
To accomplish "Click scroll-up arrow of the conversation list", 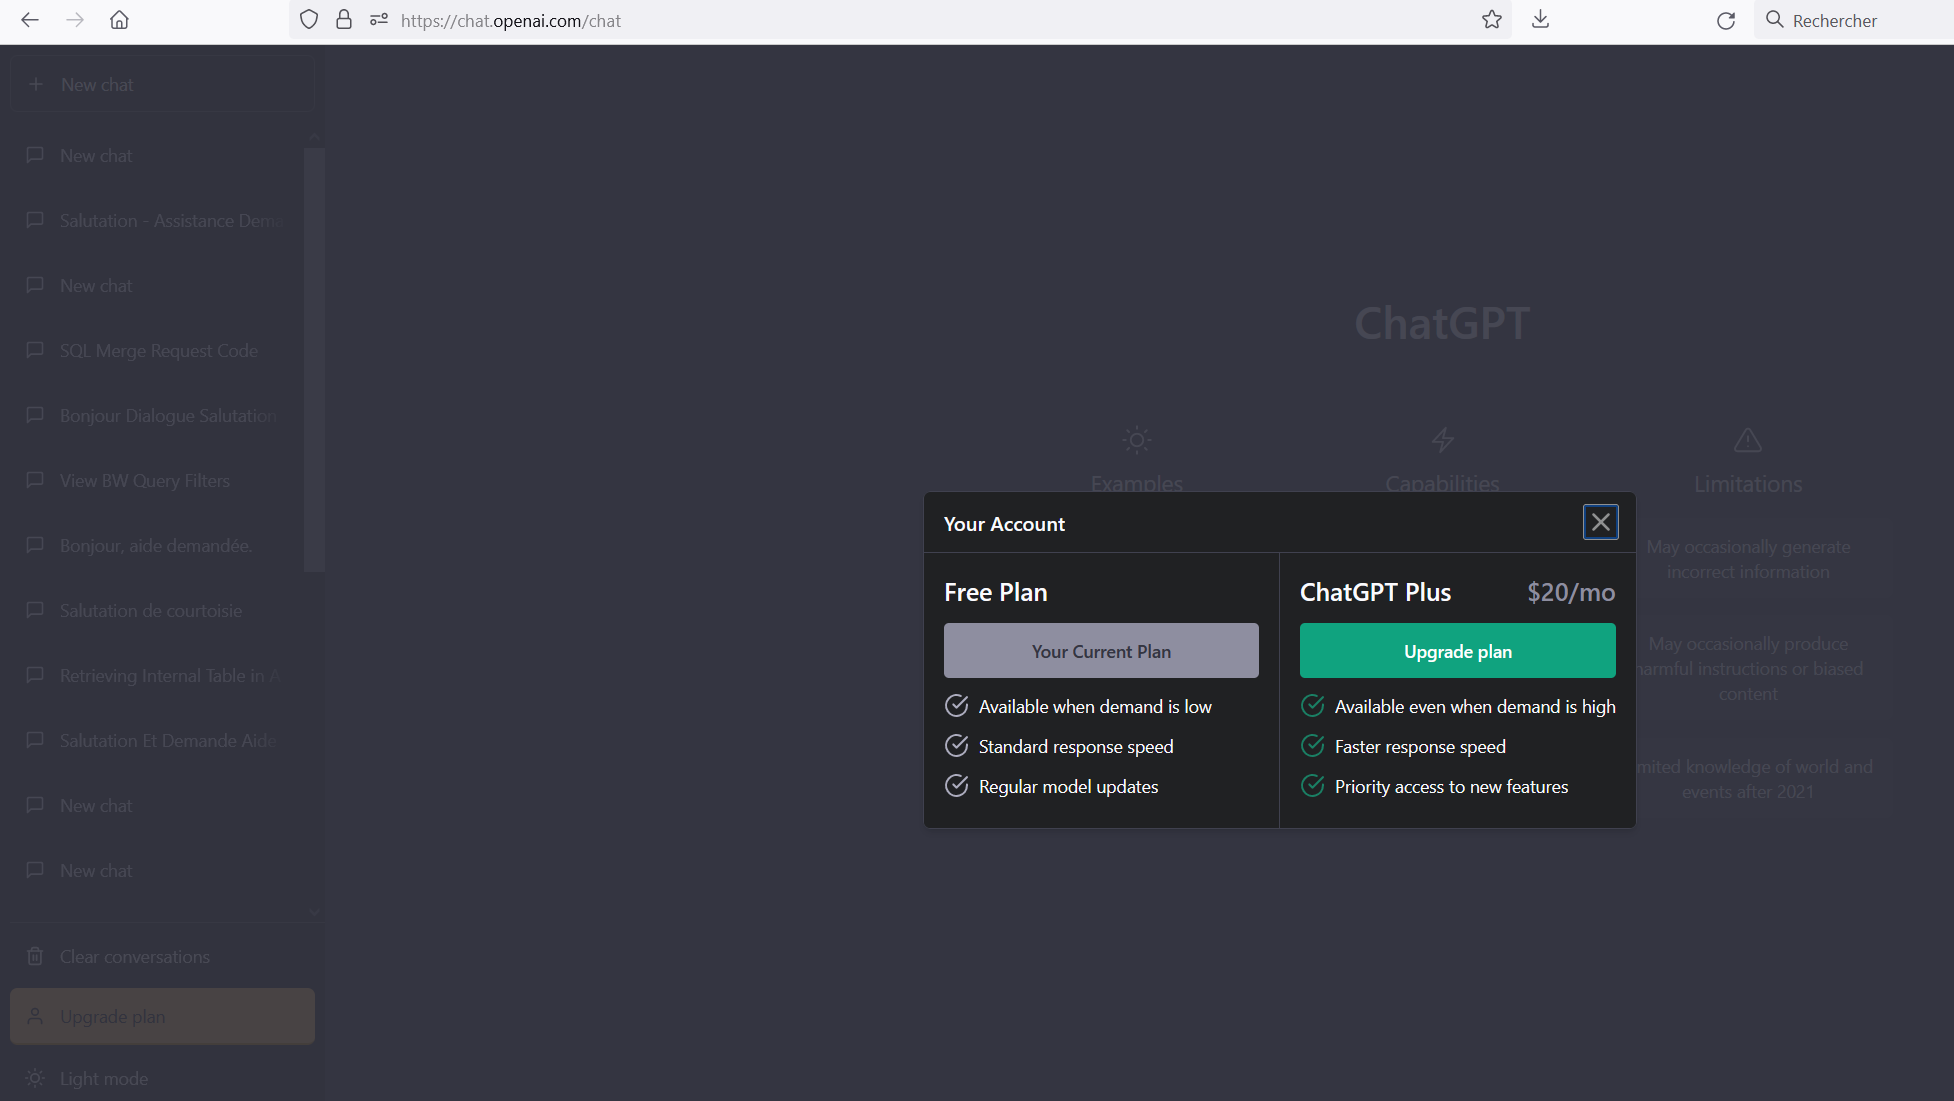I will coord(314,137).
